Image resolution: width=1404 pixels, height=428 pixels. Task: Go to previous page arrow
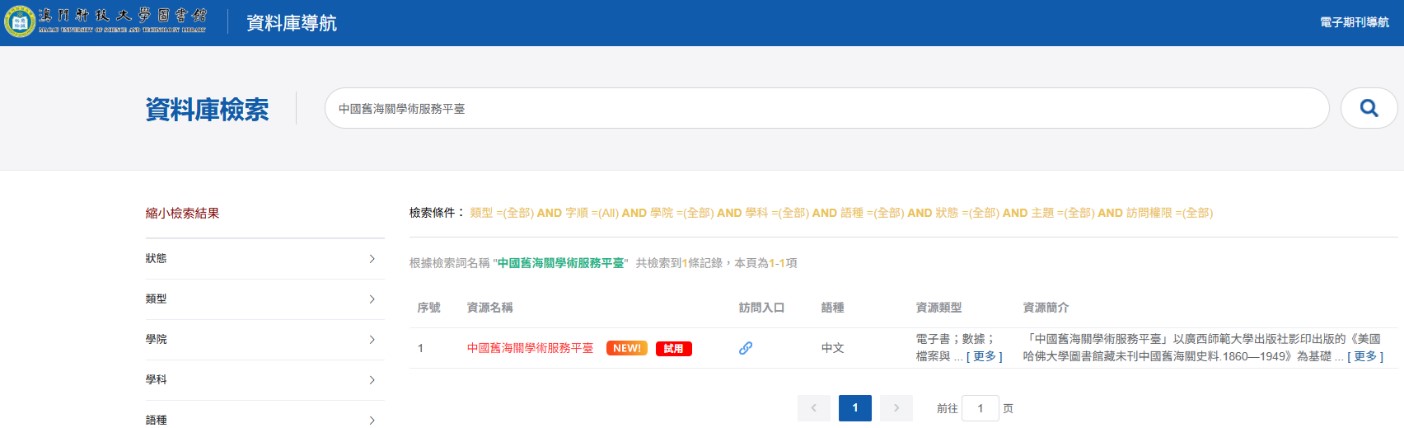[x=814, y=408]
